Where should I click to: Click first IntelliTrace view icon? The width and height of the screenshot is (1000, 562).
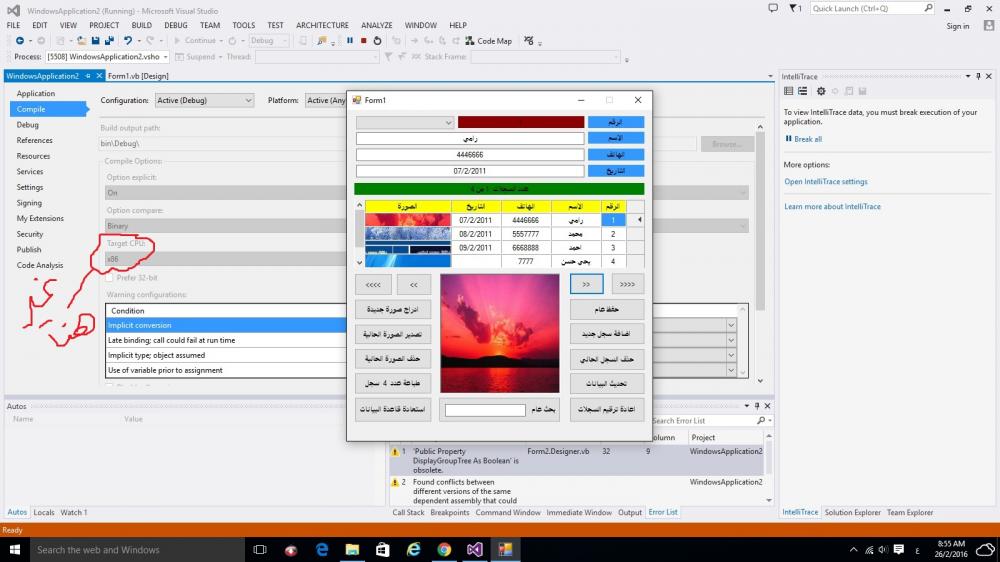click(x=788, y=91)
